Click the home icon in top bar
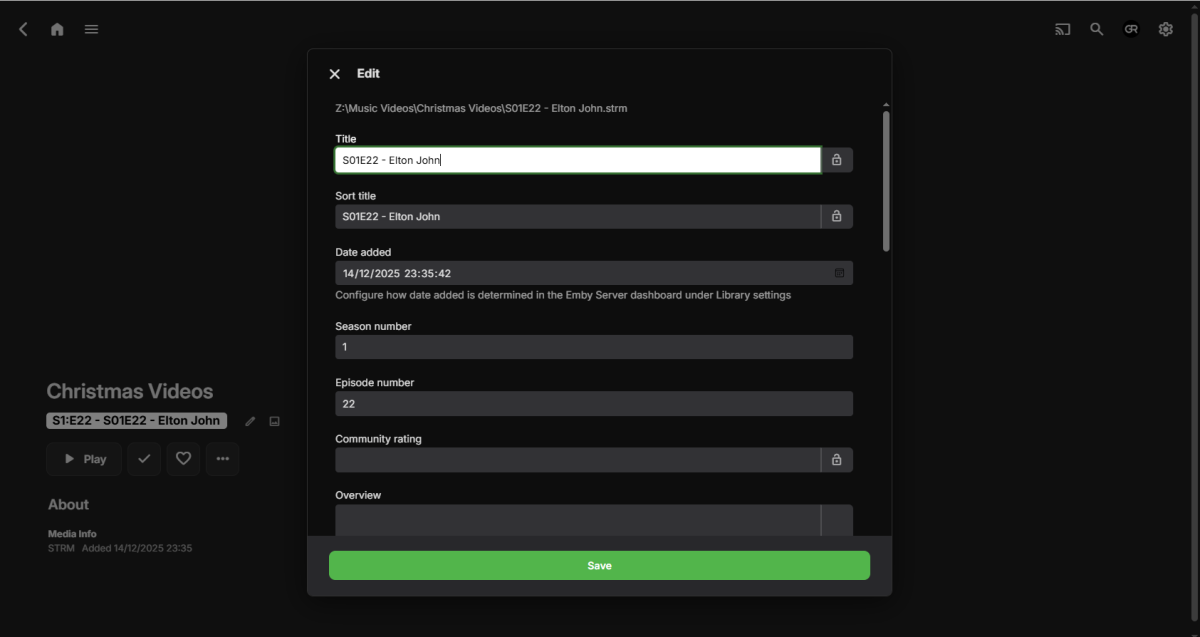The image size is (1200, 637). click(57, 29)
